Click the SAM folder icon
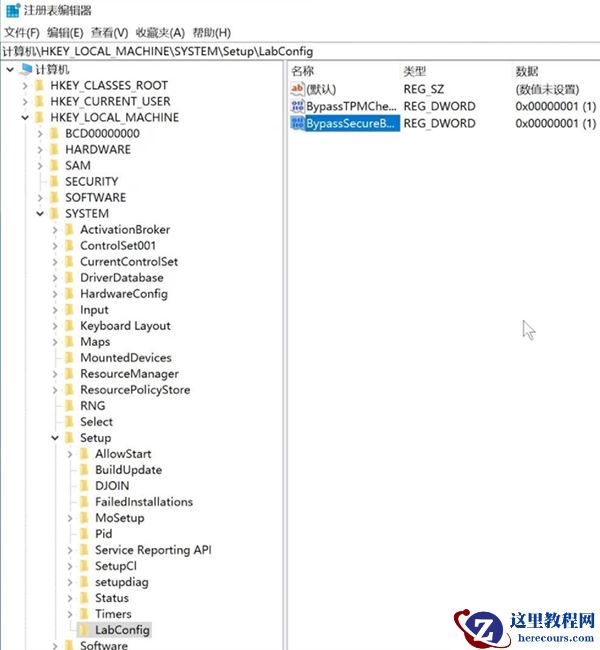600x650 pixels. click(x=54, y=166)
